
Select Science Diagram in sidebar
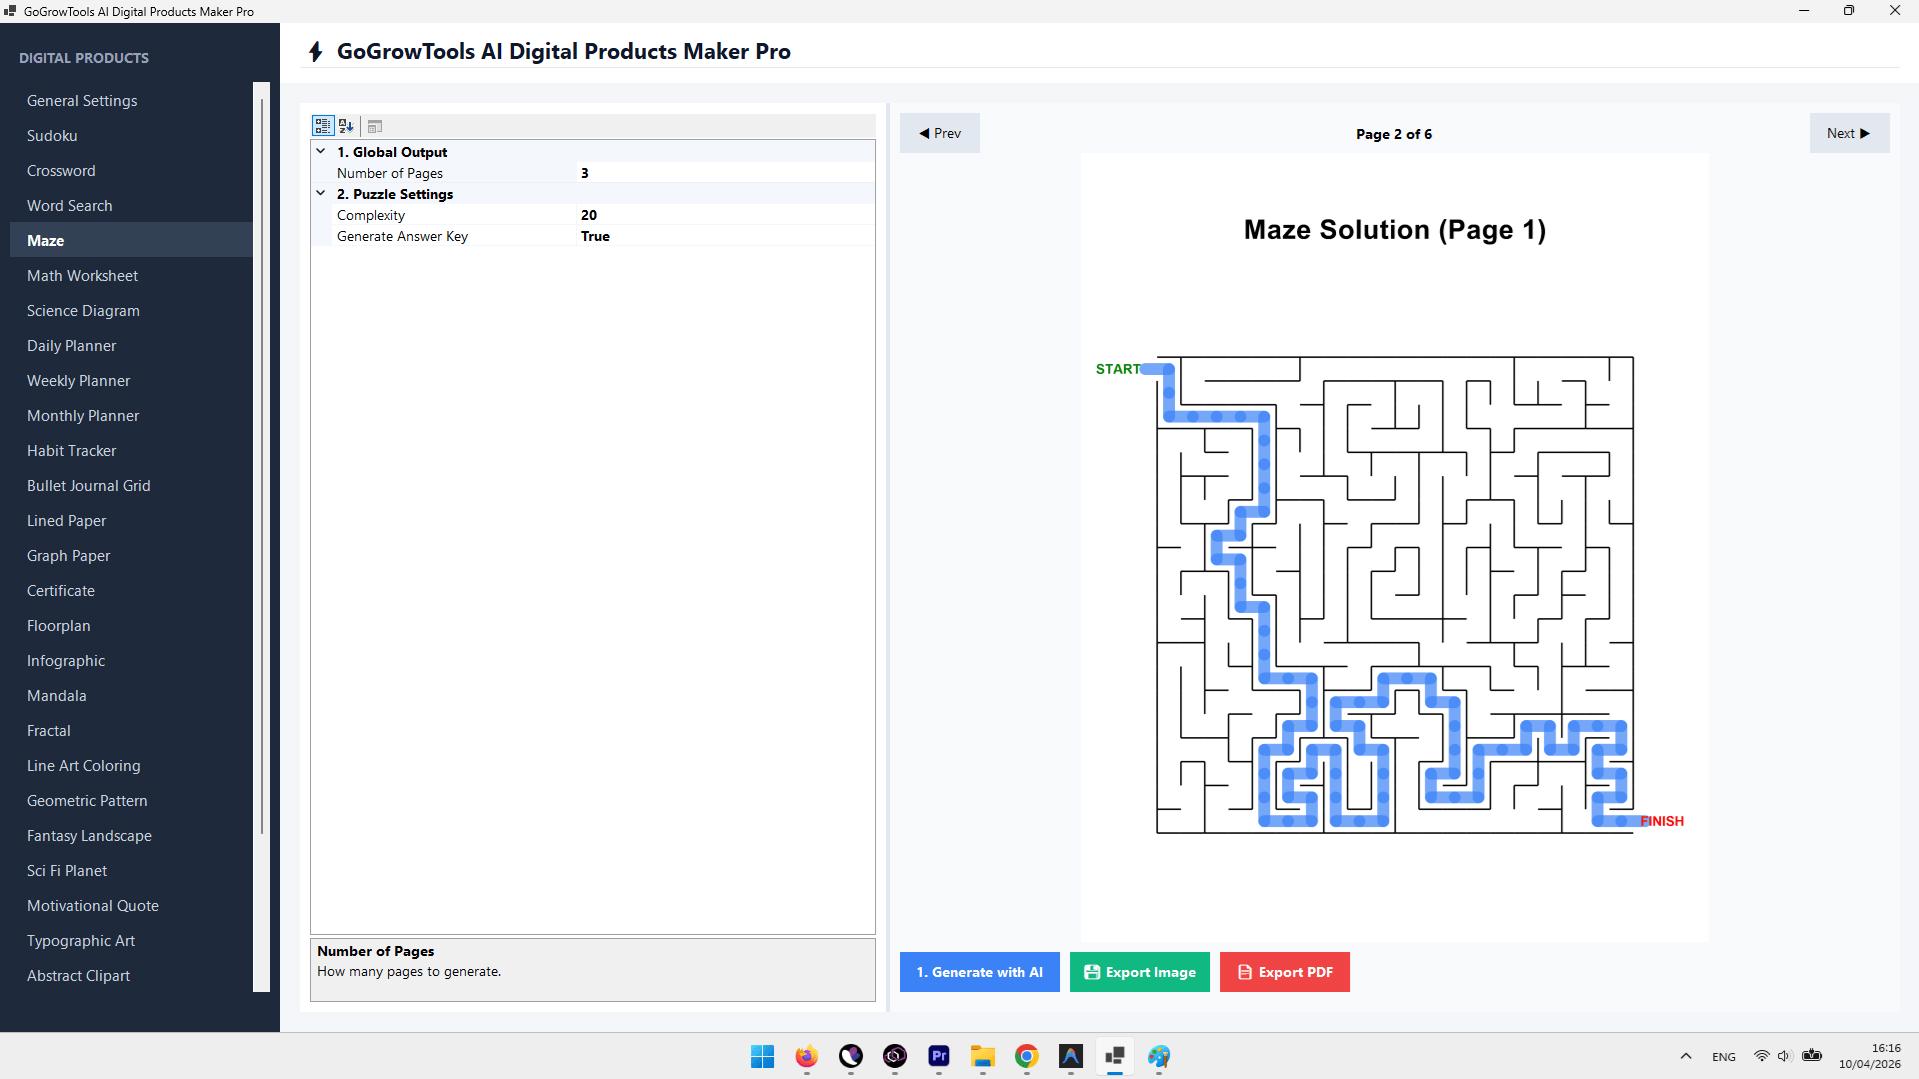pyautogui.click(x=131, y=310)
